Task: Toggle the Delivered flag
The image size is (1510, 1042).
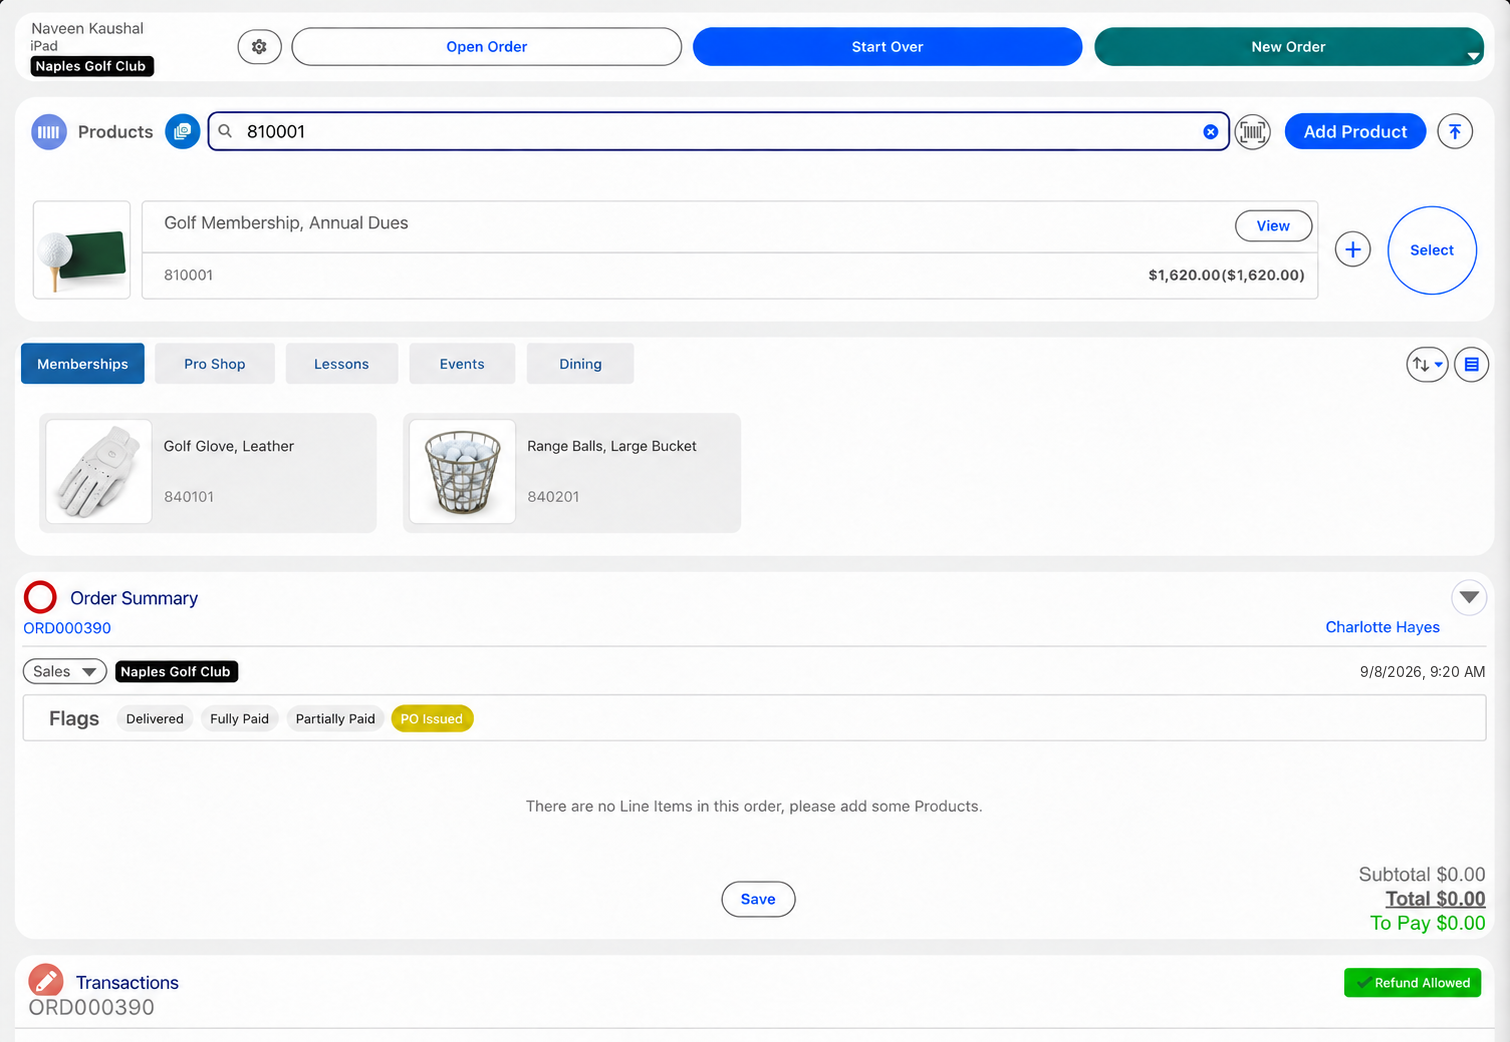Action: pyautogui.click(x=155, y=719)
